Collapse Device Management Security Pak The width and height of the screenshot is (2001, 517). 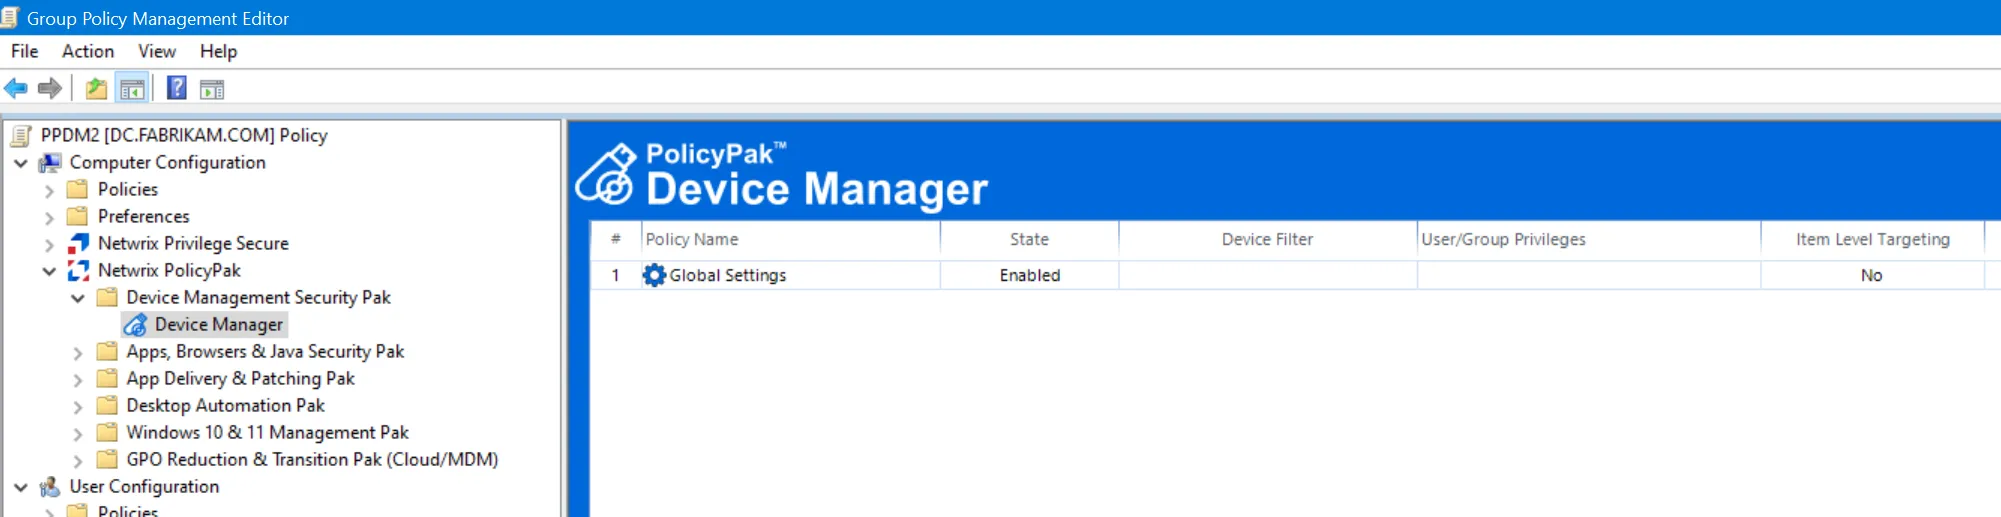point(78,297)
